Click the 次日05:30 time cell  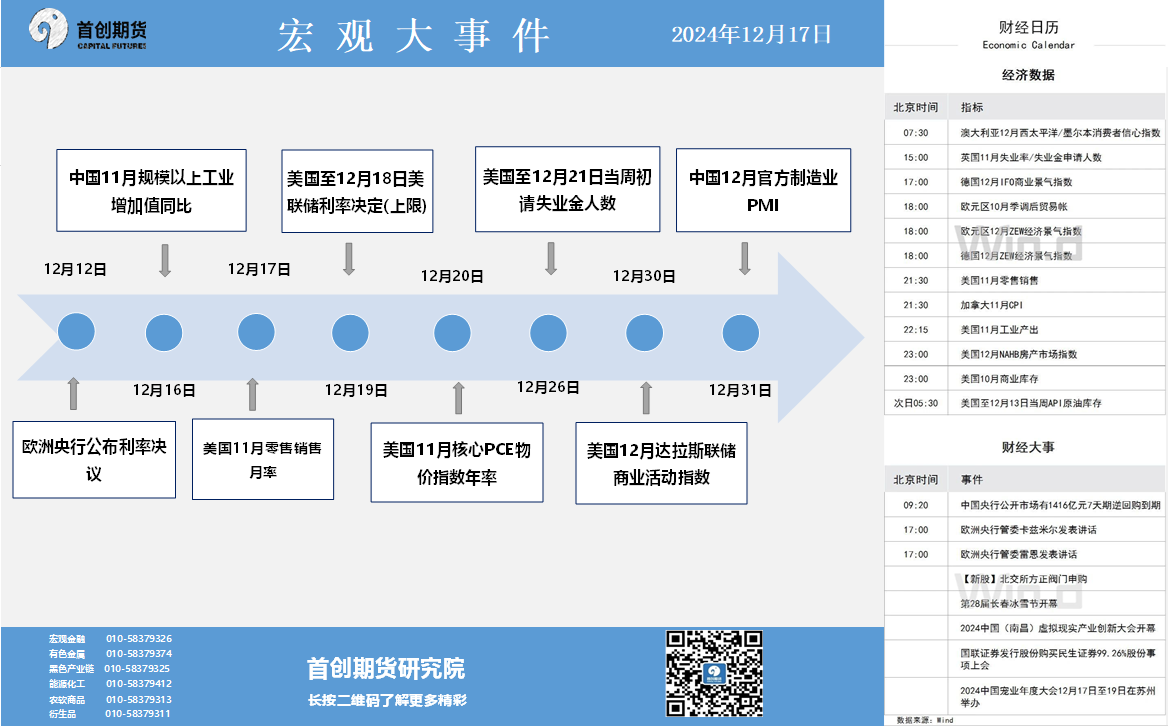tap(915, 403)
